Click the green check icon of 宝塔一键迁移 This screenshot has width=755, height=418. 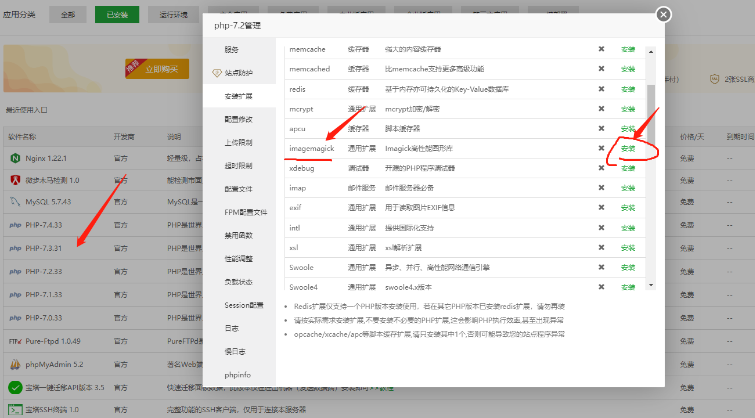click(15, 387)
